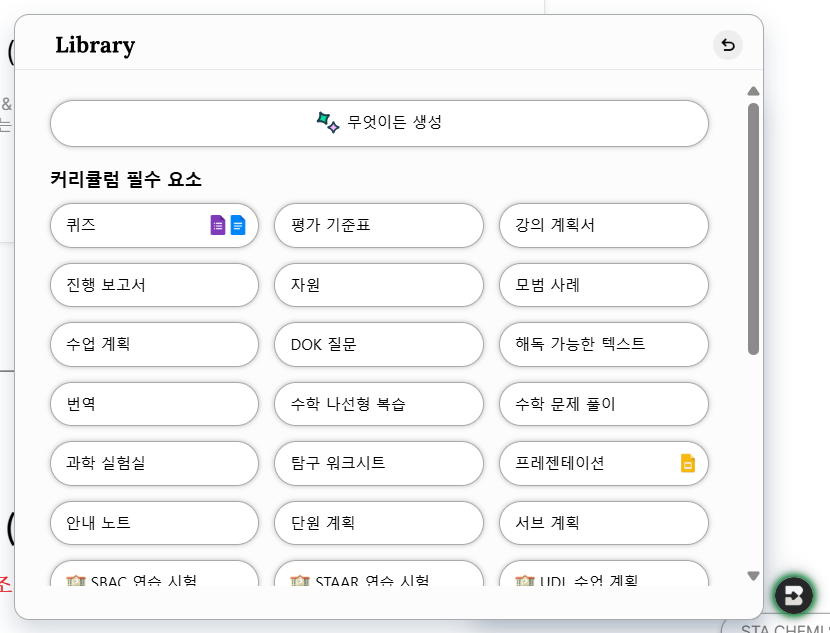Viewport: 830px width, 633px height.
Task: Open 수학 문제 풀이
Action: 604,404
